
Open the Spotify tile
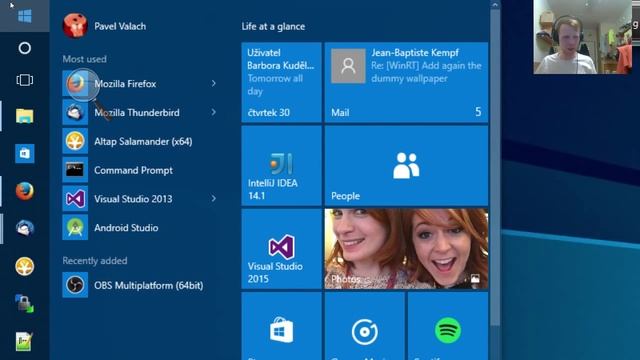point(448,326)
